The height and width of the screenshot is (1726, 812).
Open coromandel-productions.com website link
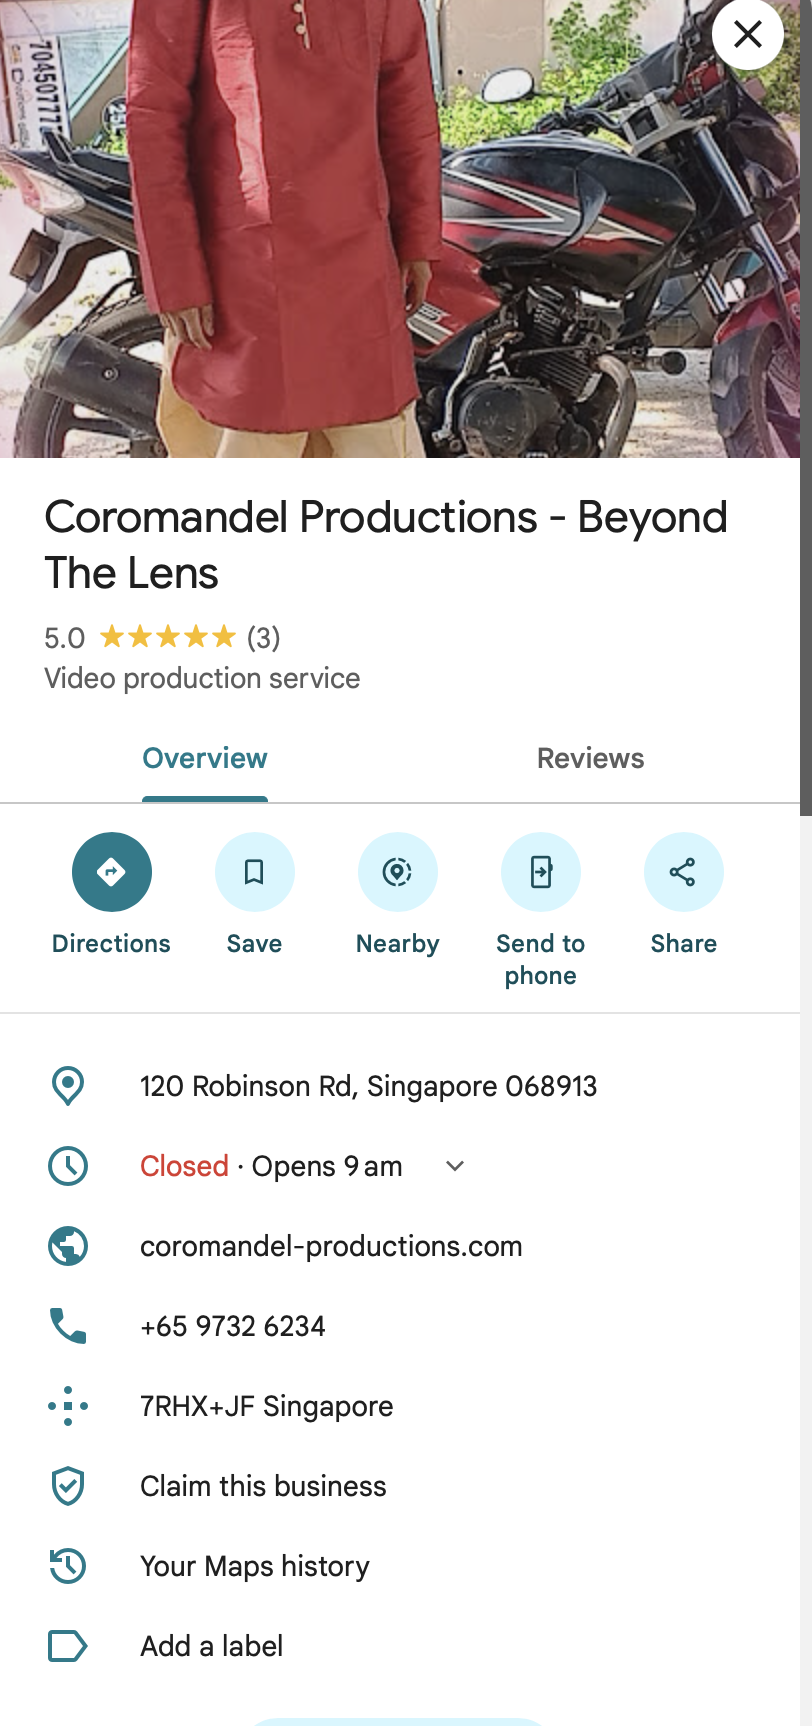click(x=331, y=1246)
